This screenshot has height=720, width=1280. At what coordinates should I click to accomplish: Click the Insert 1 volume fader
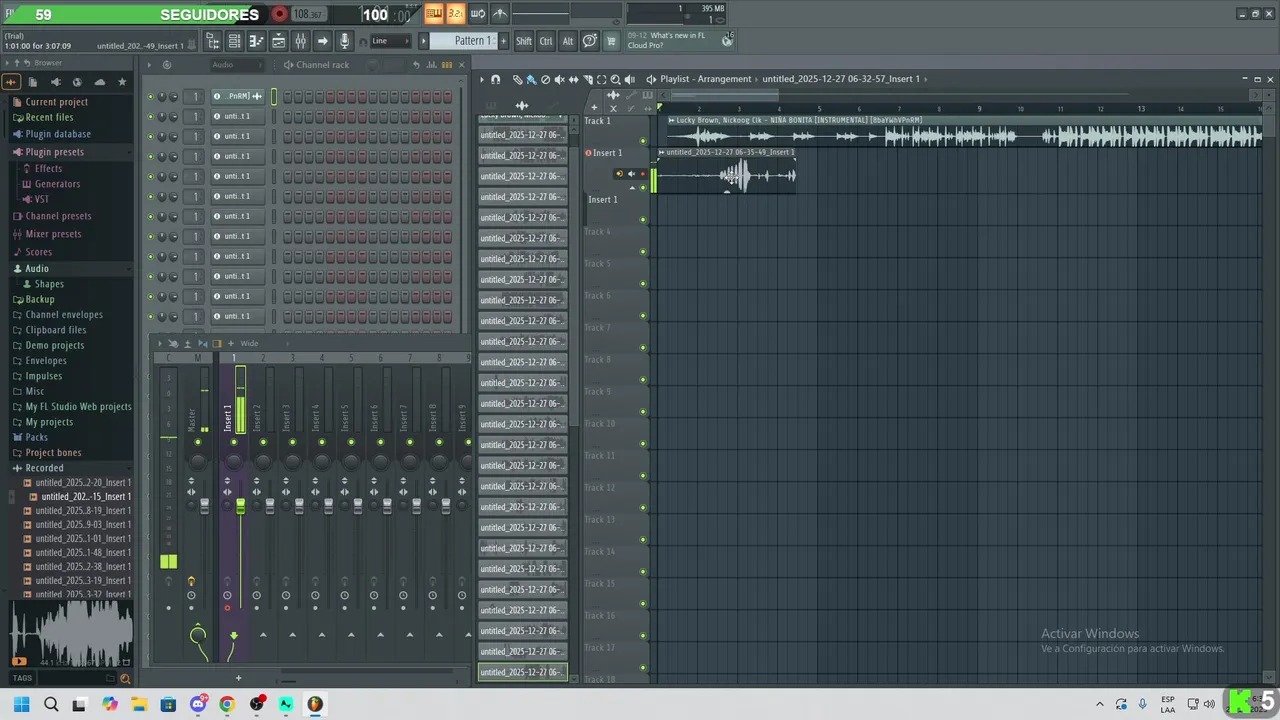pos(240,507)
